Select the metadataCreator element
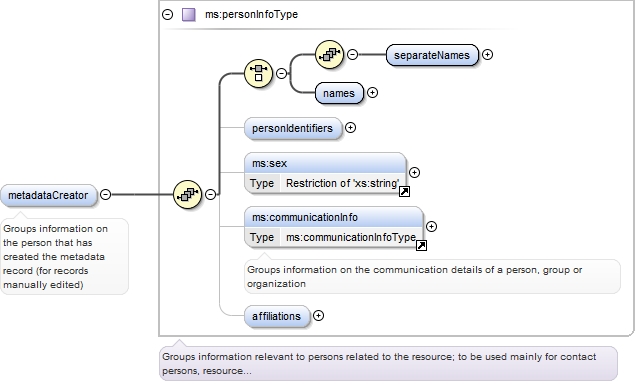 (x=49, y=195)
